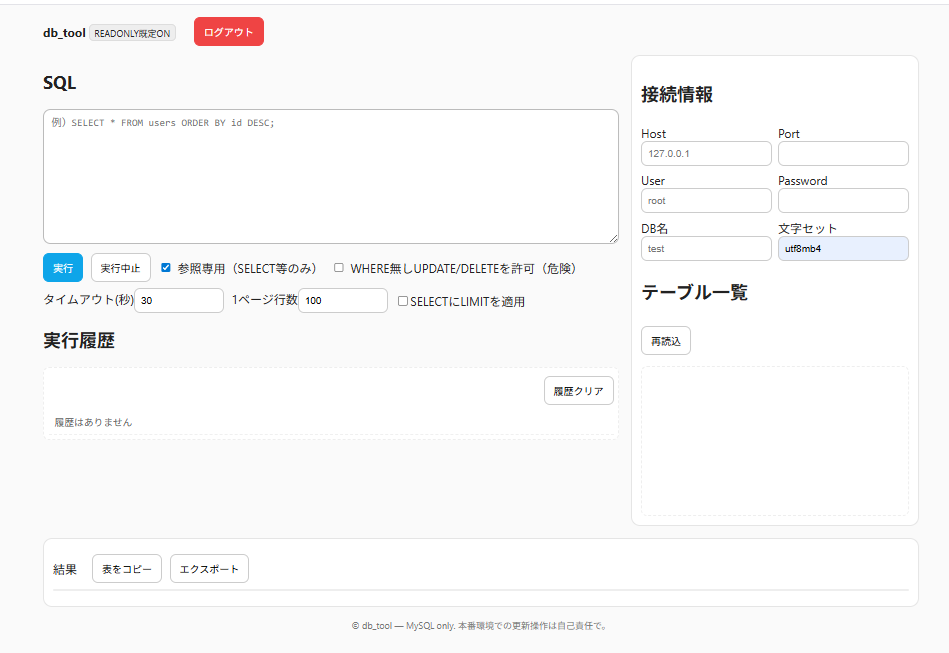
Task: Select the タイムアウト(秒) input field
Action: click(178, 300)
